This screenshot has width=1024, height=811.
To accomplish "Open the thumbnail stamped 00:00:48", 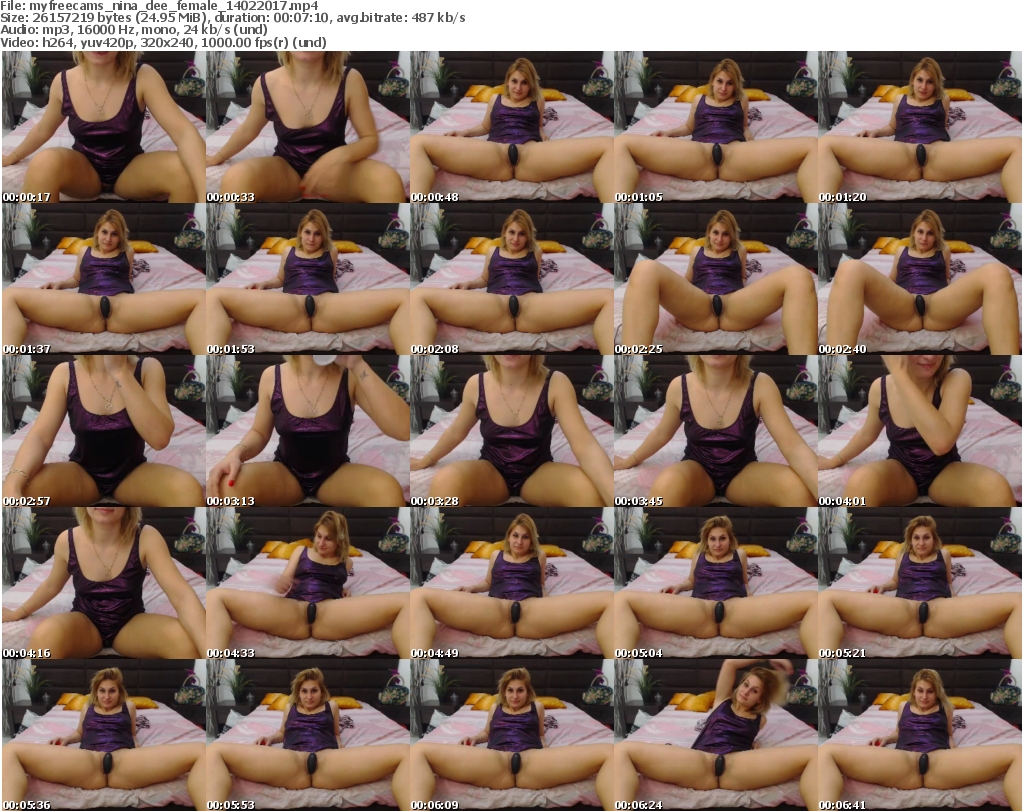I will pyautogui.click(x=511, y=127).
